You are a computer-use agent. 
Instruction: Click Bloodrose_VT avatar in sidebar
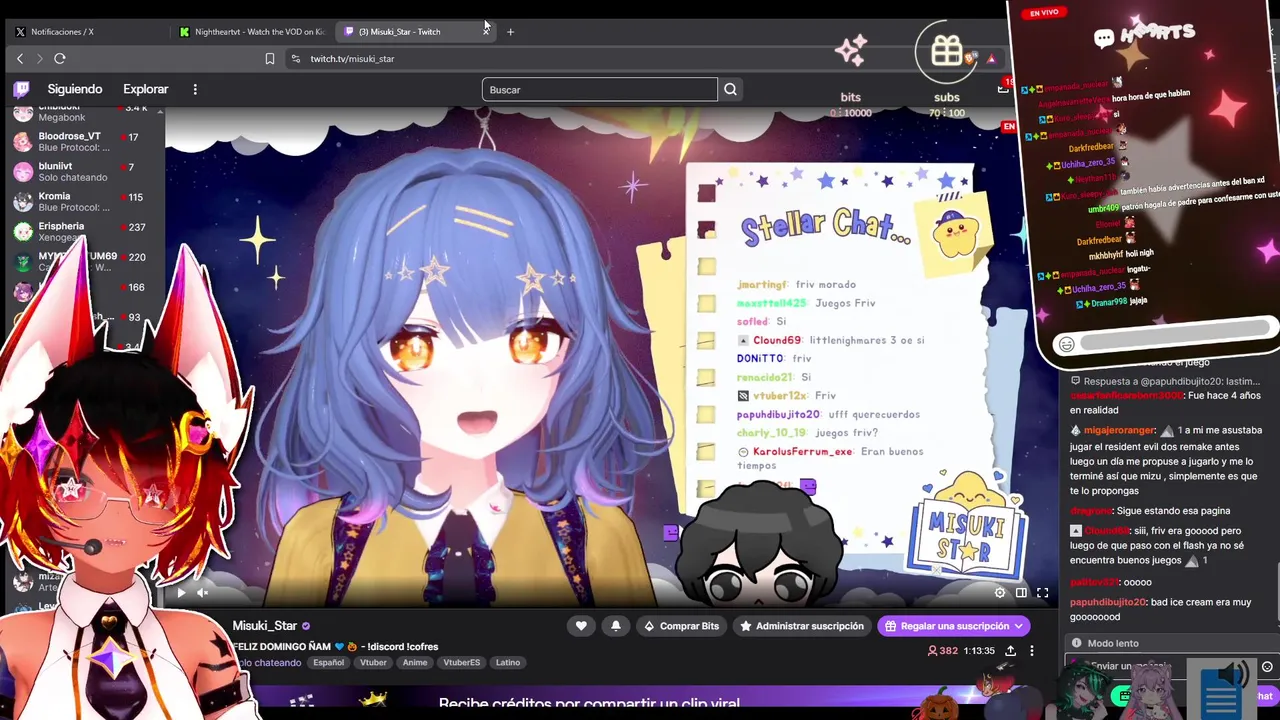(x=22, y=142)
